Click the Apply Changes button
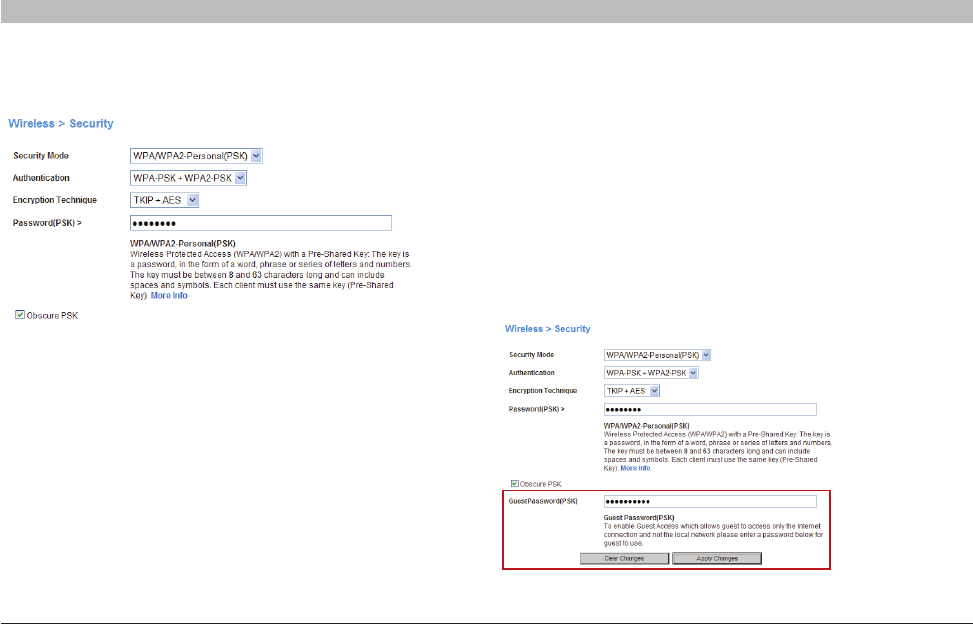The width and height of the screenshot is (973, 624). point(717,558)
